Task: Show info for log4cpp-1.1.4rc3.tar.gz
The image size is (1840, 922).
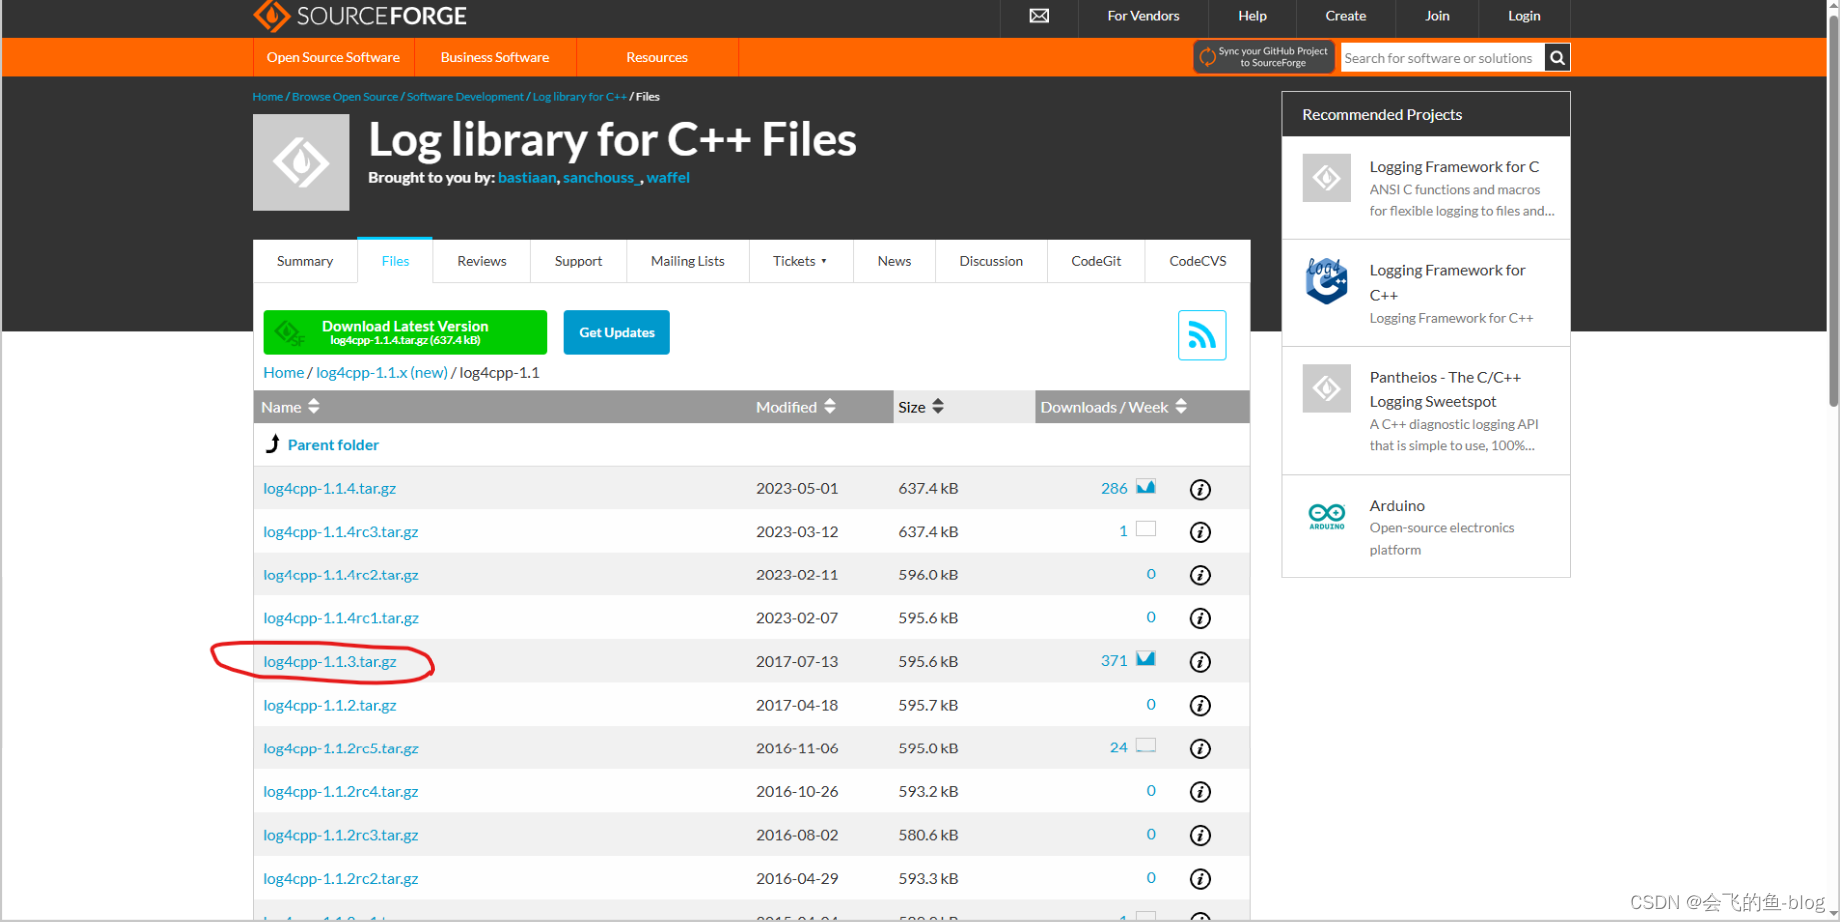Action: click(1200, 532)
